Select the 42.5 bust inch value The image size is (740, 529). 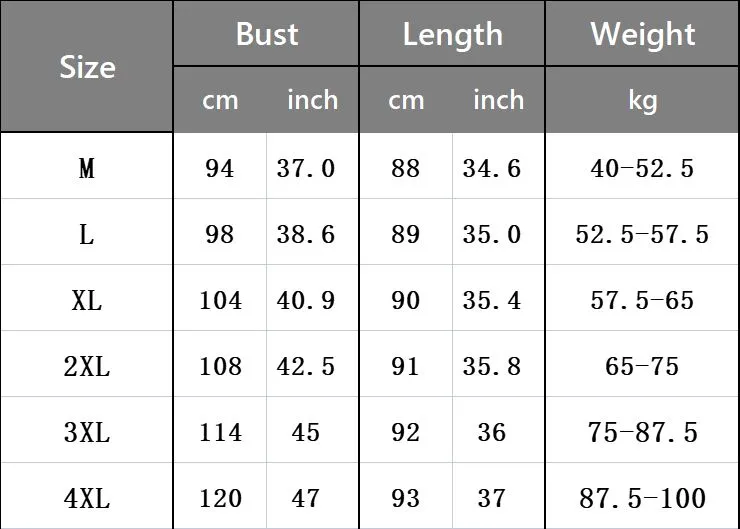pyautogui.click(x=306, y=366)
